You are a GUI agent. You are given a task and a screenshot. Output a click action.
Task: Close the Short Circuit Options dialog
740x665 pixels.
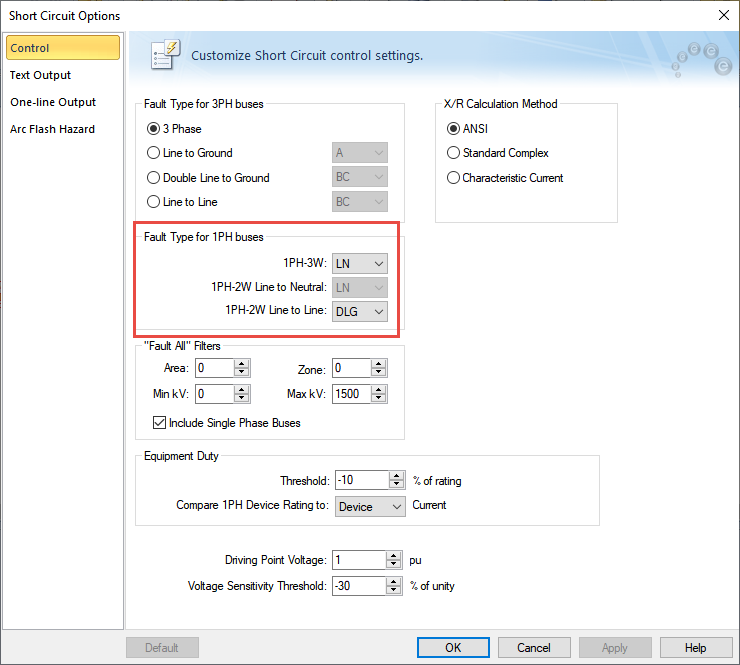(723, 15)
